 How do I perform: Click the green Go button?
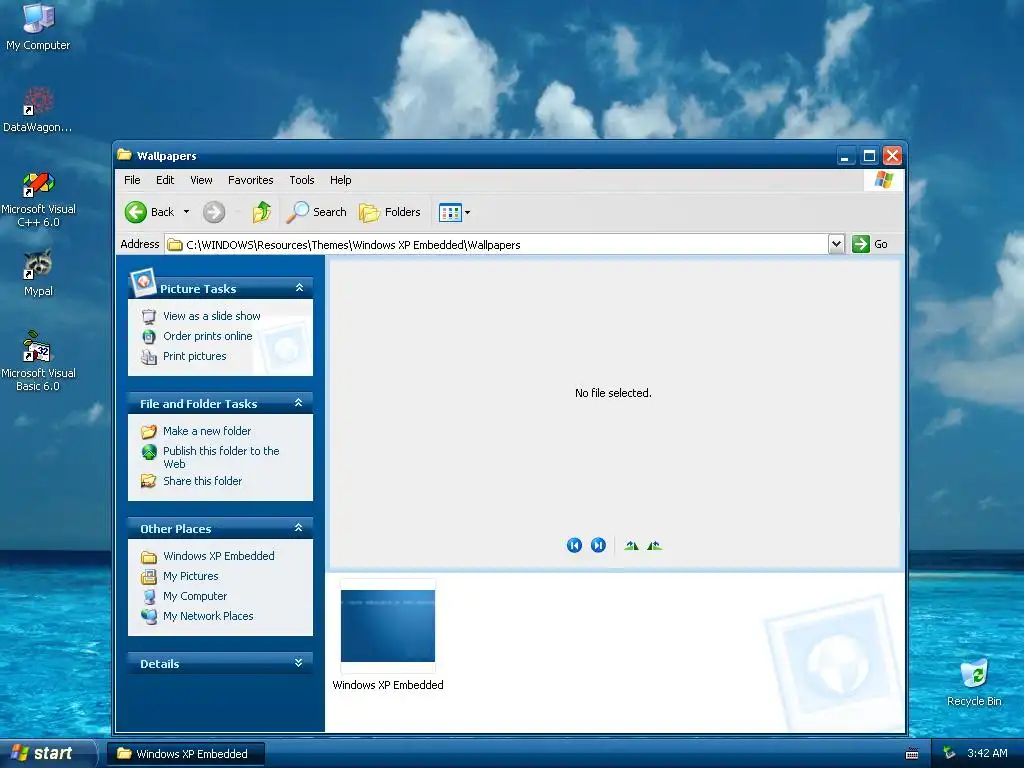pyautogui.click(x=870, y=244)
